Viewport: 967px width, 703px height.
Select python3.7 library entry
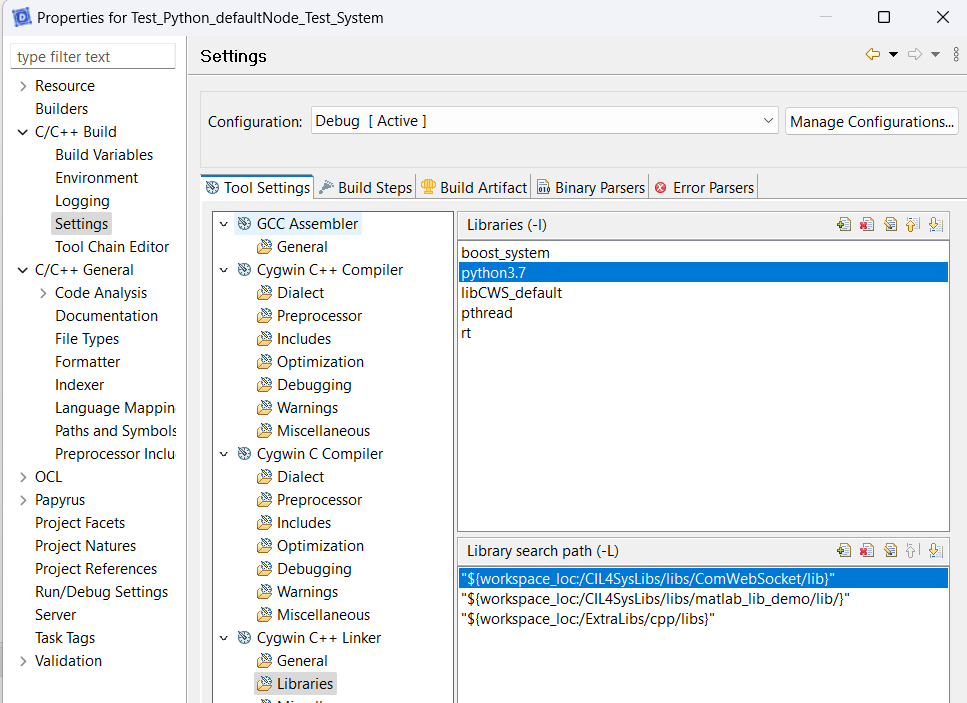(x=703, y=273)
